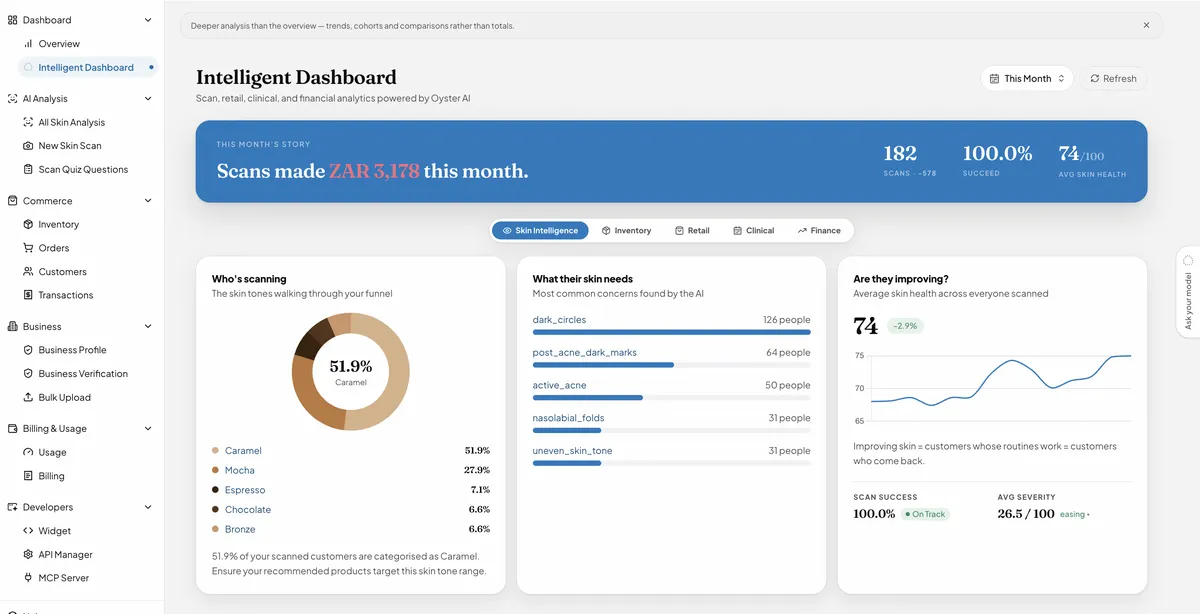
Task: Collapse the Commerce section chevron
Action: (x=148, y=201)
